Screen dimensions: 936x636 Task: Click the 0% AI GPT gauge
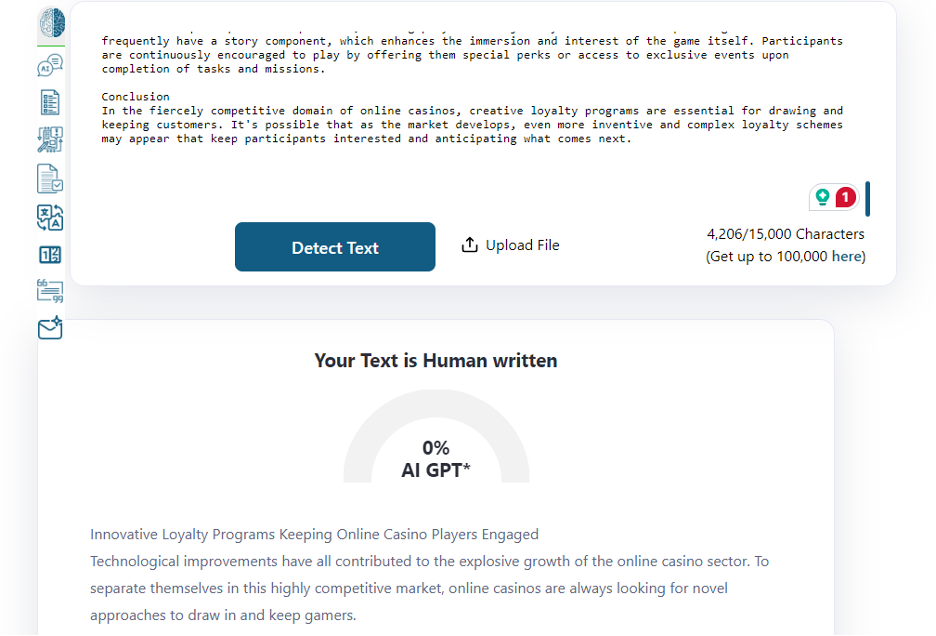[436, 437]
